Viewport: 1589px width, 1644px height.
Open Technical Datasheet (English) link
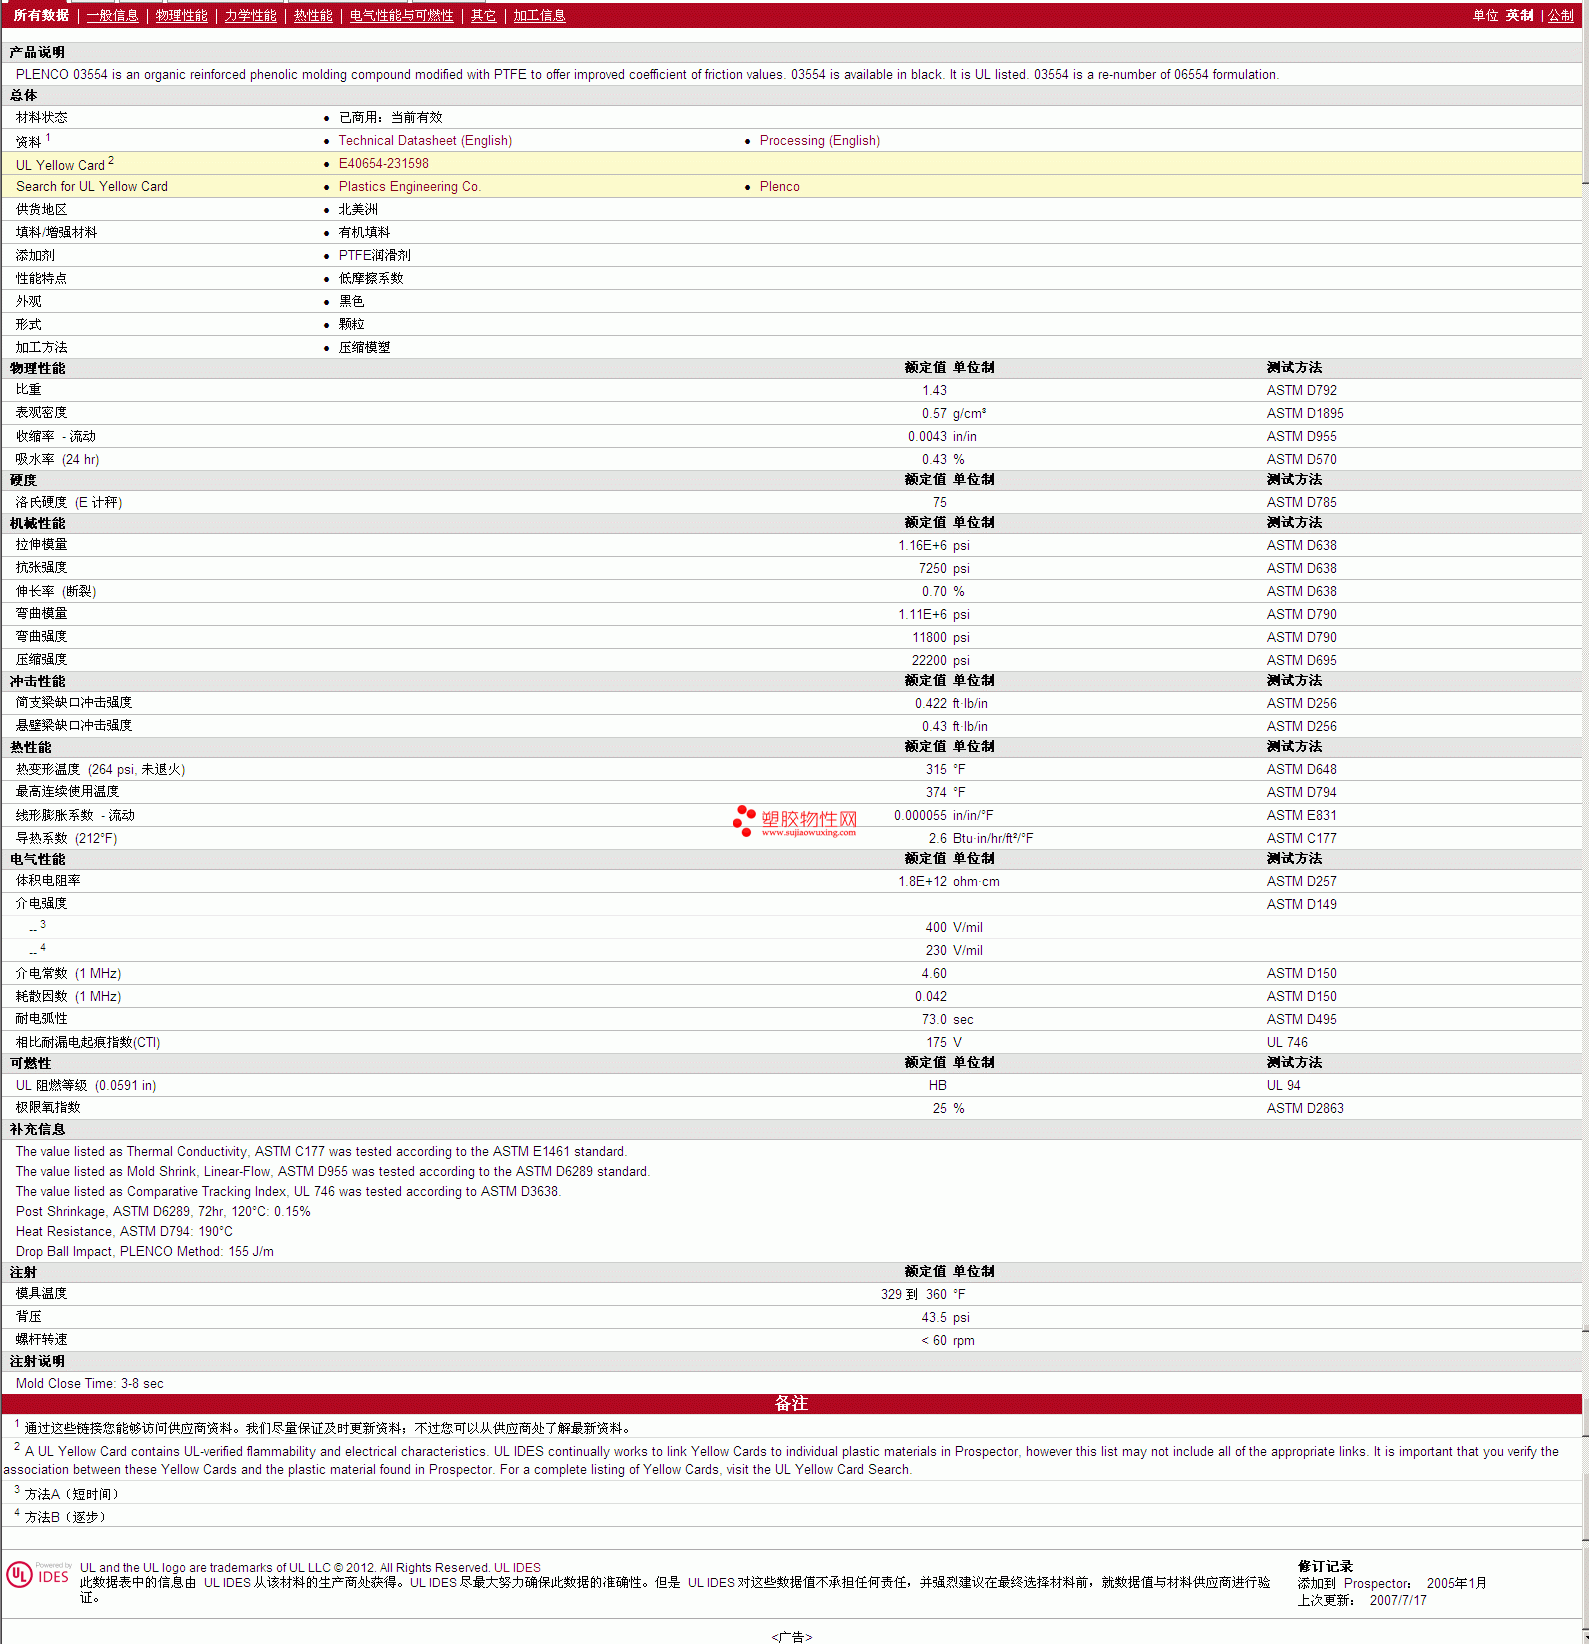click(425, 141)
